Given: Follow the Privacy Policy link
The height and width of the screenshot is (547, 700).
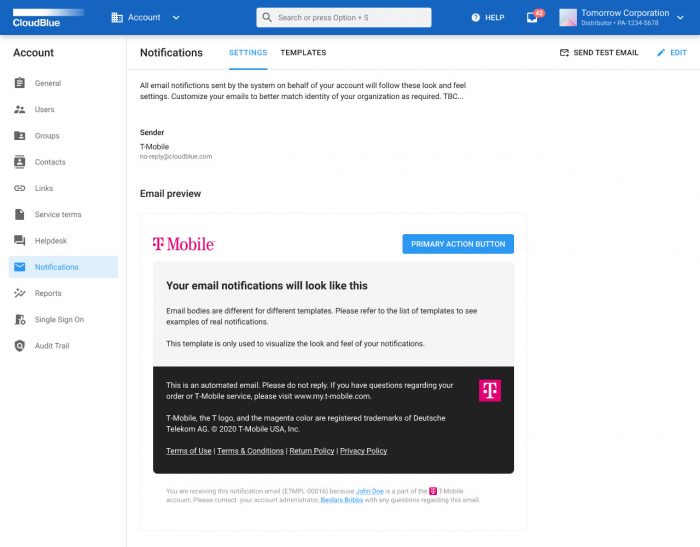Looking at the screenshot, I should coord(363,451).
